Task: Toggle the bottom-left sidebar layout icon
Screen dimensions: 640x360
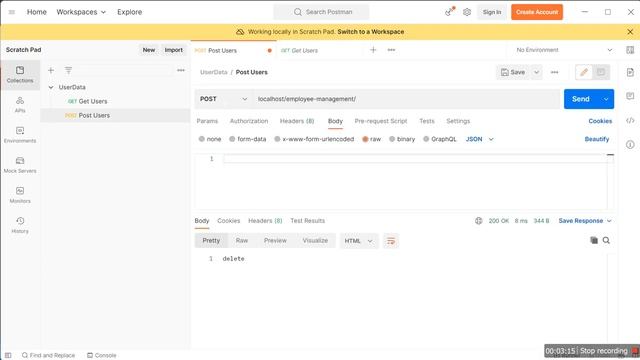Action: [8, 355]
